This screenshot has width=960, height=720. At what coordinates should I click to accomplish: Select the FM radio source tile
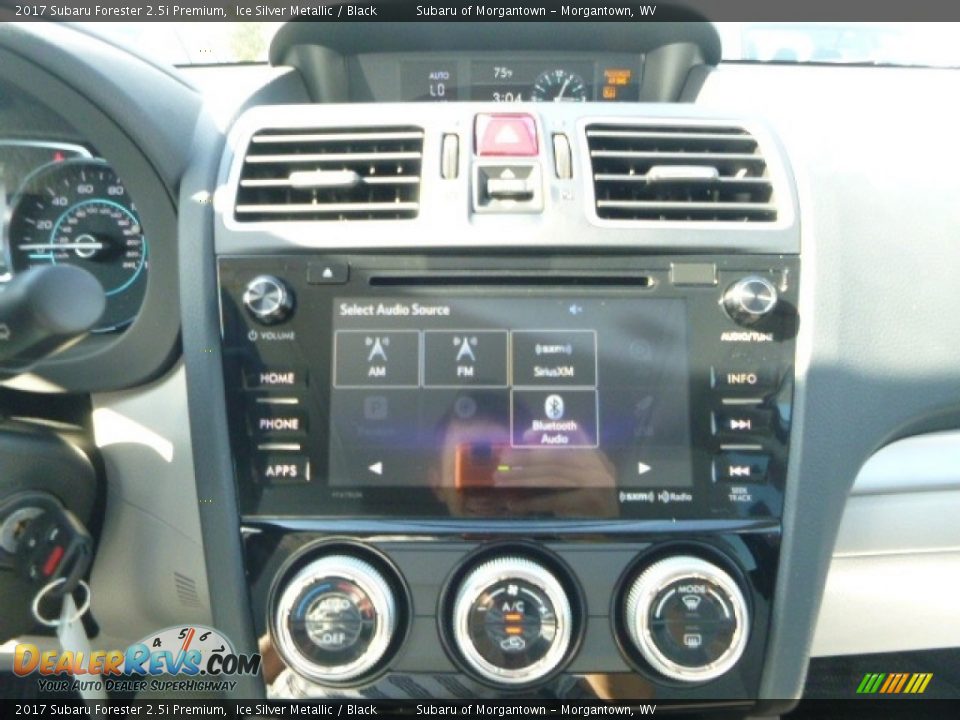465,358
